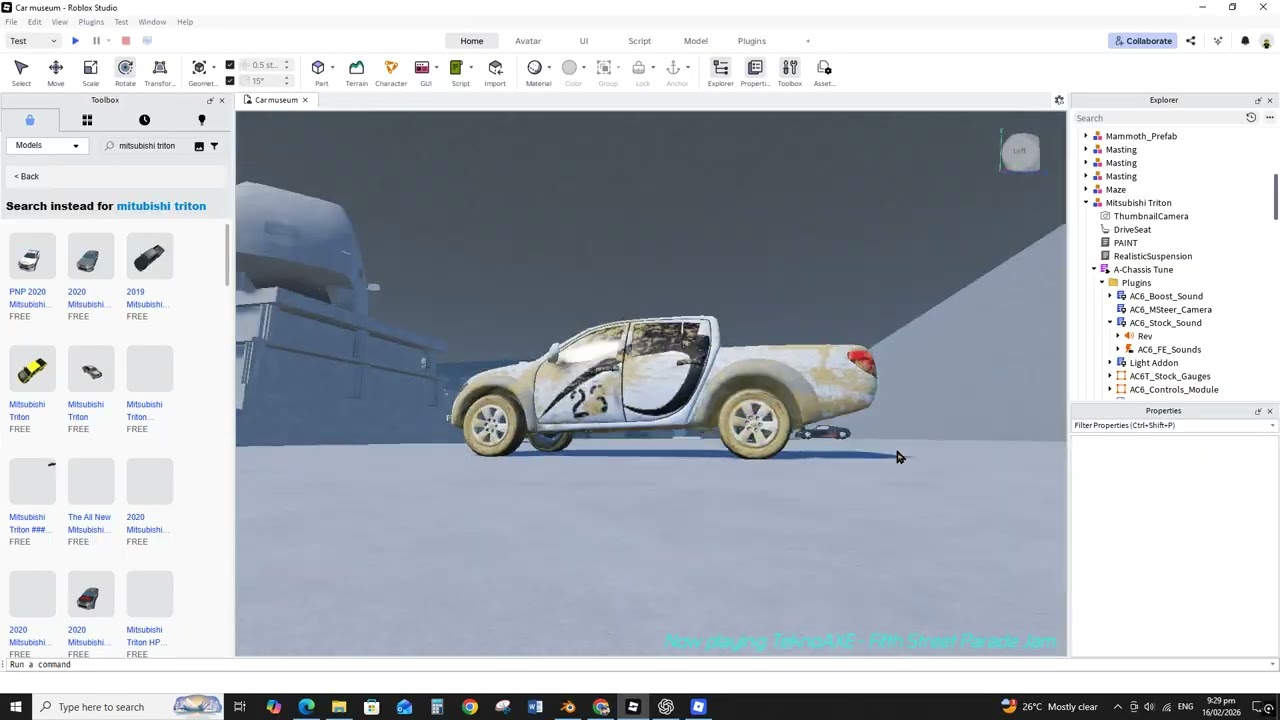Select DriveSeat in Explorer
Image resolution: width=1280 pixels, height=720 pixels.
pos(1132,230)
